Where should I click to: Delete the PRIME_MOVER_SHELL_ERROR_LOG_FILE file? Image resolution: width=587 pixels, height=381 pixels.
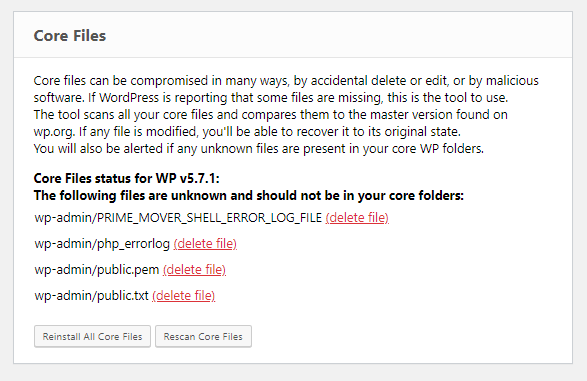pos(357,217)
